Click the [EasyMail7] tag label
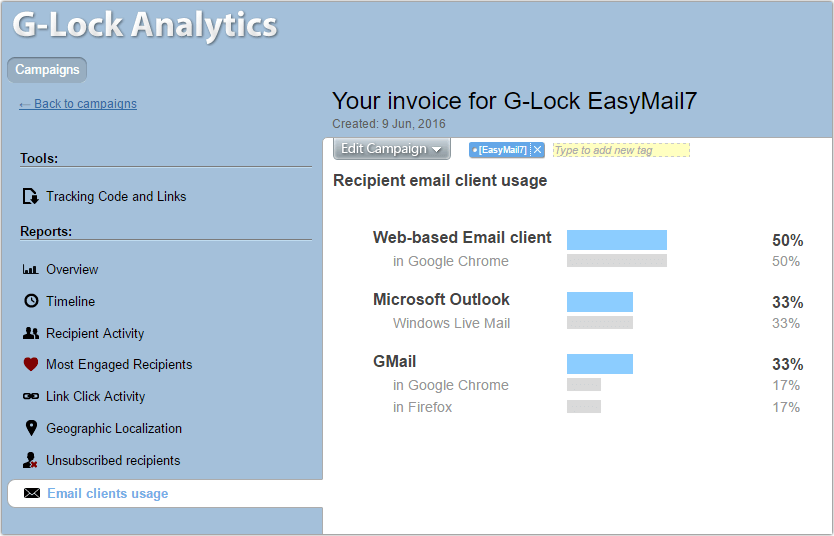 [x=502, y=150]
